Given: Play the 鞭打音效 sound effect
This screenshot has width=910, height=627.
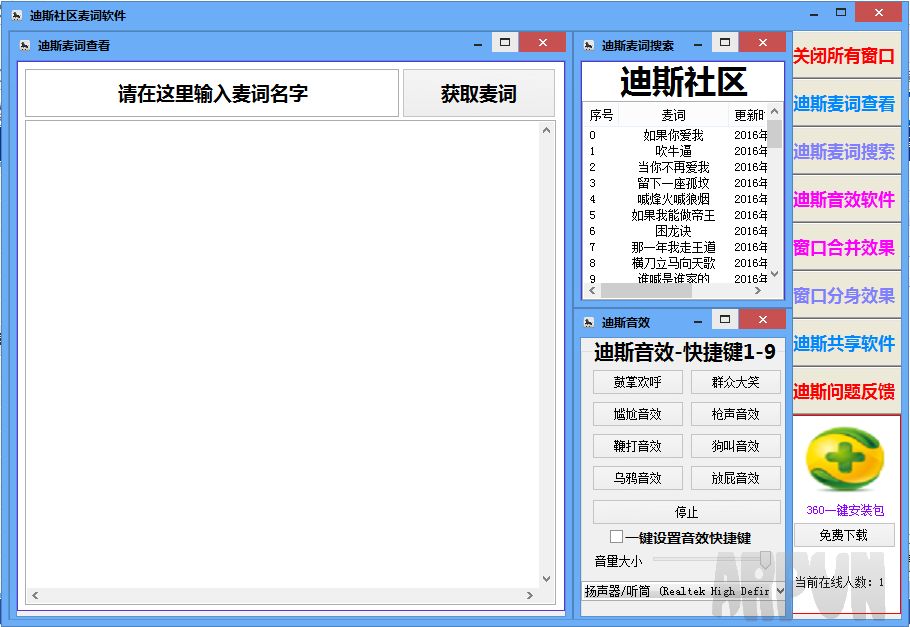Looking at the screenshot, I should coord(637,446).
